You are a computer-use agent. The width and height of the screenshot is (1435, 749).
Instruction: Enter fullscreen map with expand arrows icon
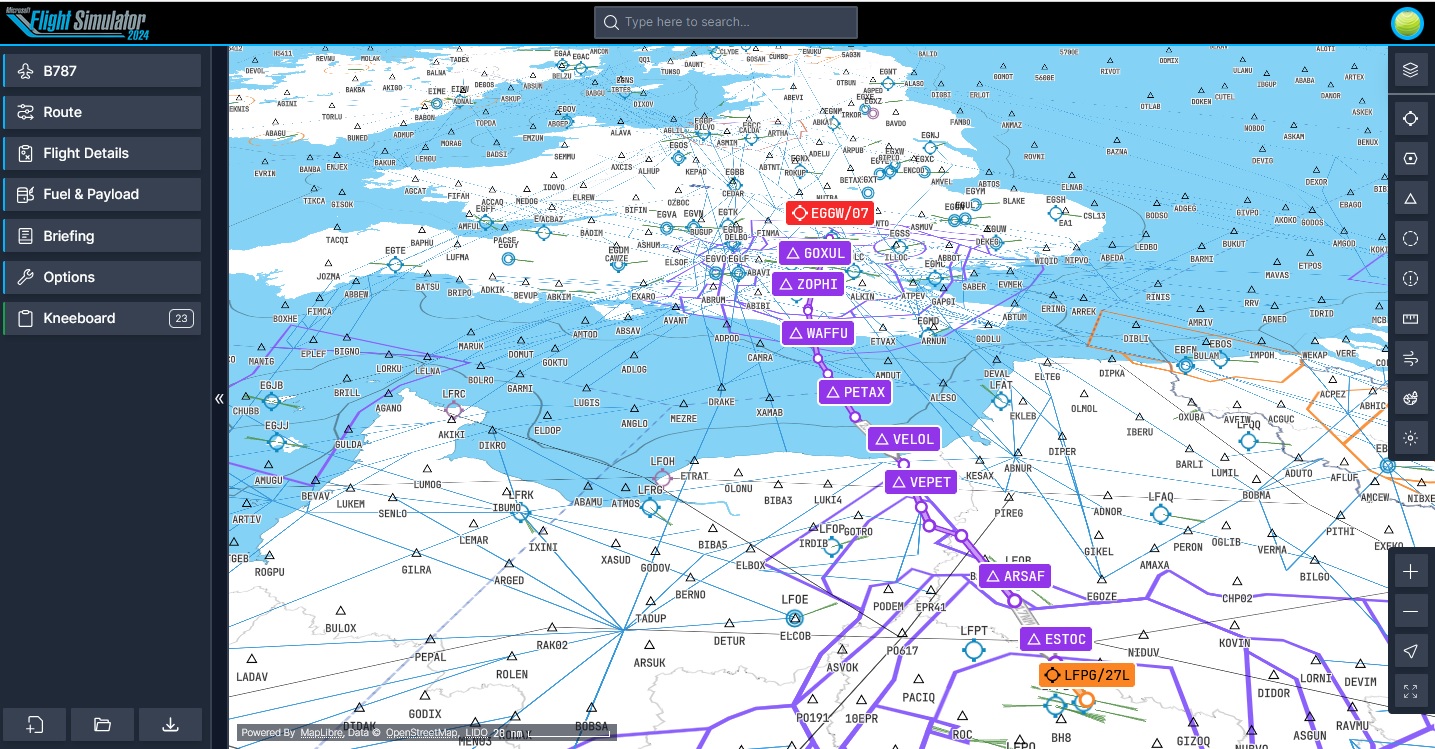pos(1410,691)
